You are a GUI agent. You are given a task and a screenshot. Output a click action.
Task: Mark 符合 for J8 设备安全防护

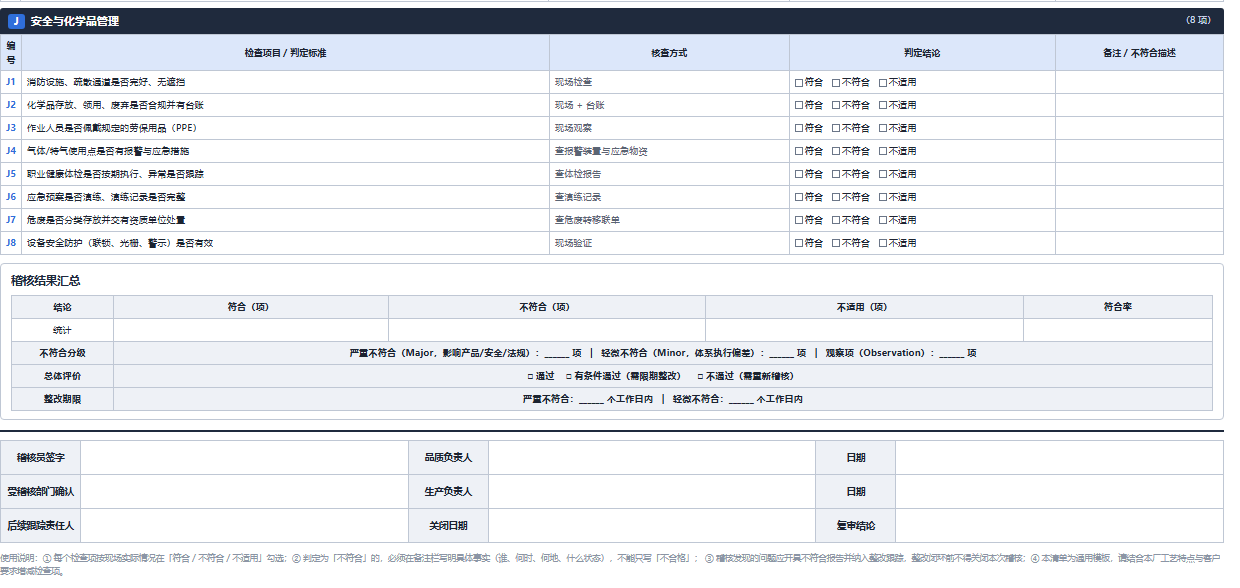[799, 243]
